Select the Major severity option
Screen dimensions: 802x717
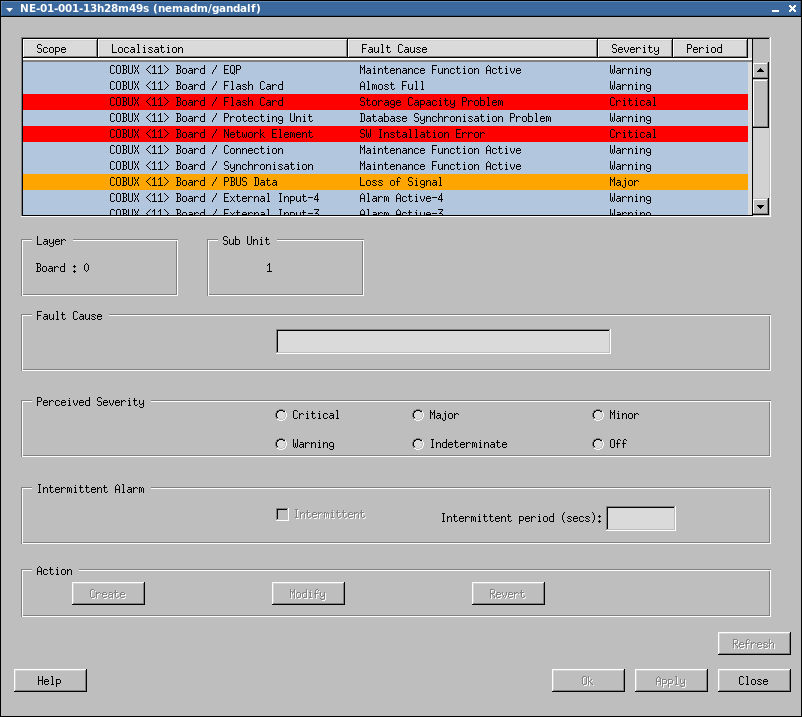(419, 415)
